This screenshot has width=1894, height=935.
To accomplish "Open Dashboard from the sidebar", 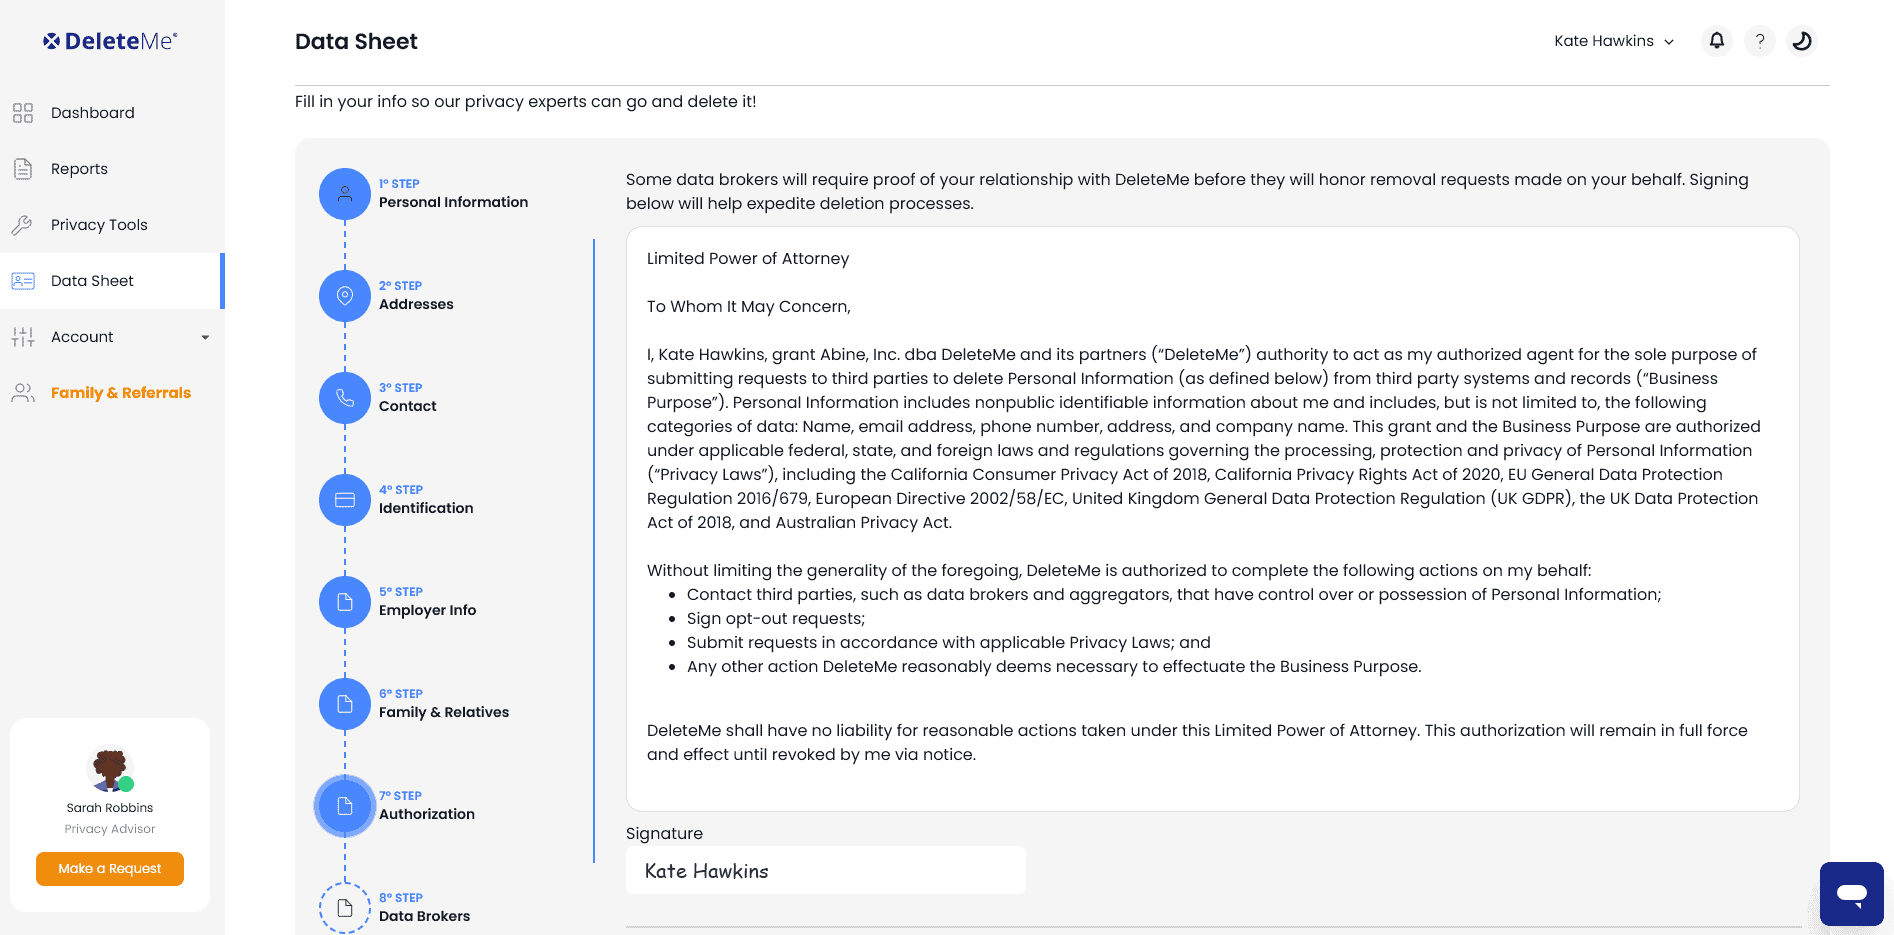I will (92, 113).
